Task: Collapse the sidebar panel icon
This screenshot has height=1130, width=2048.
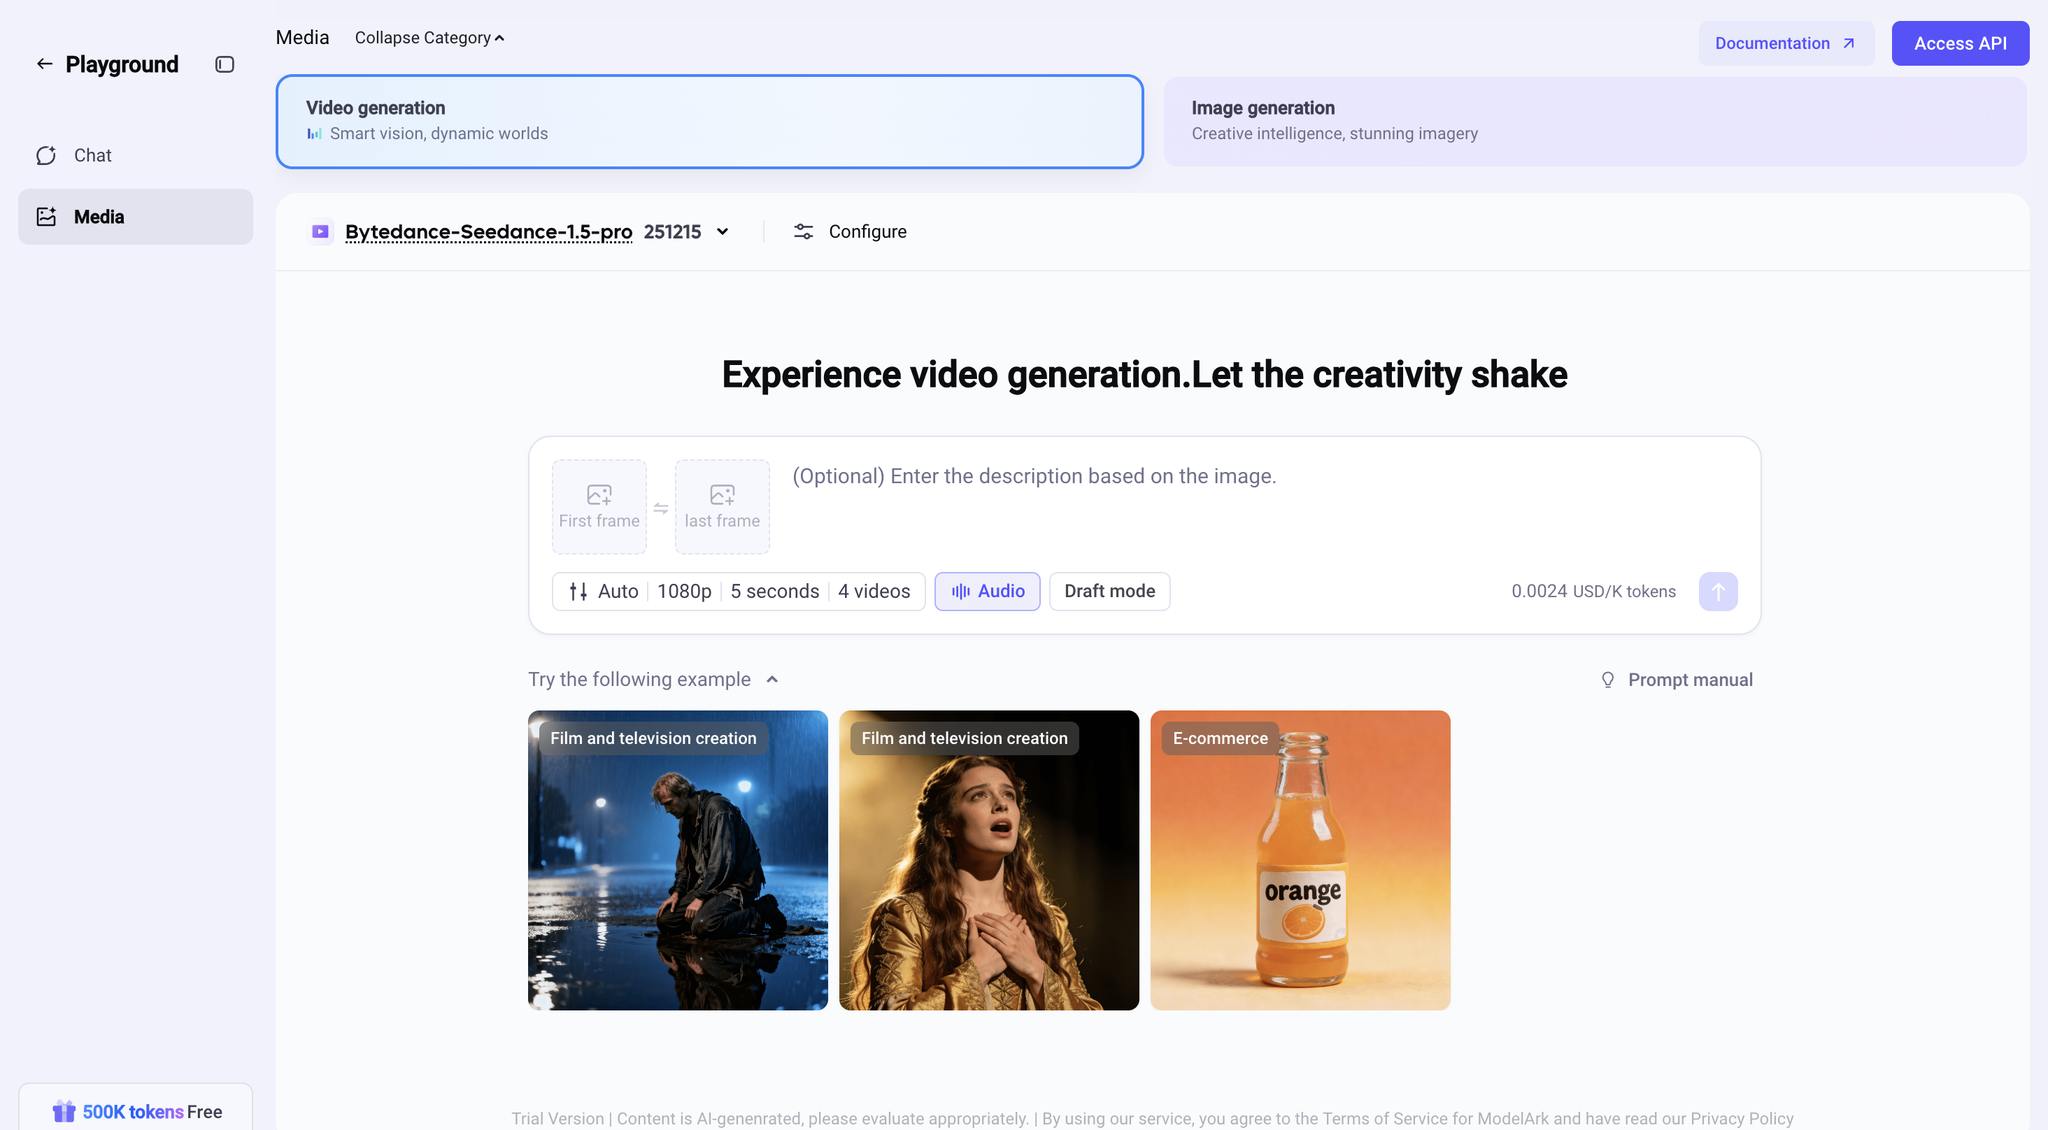Action: pos(224,64)
